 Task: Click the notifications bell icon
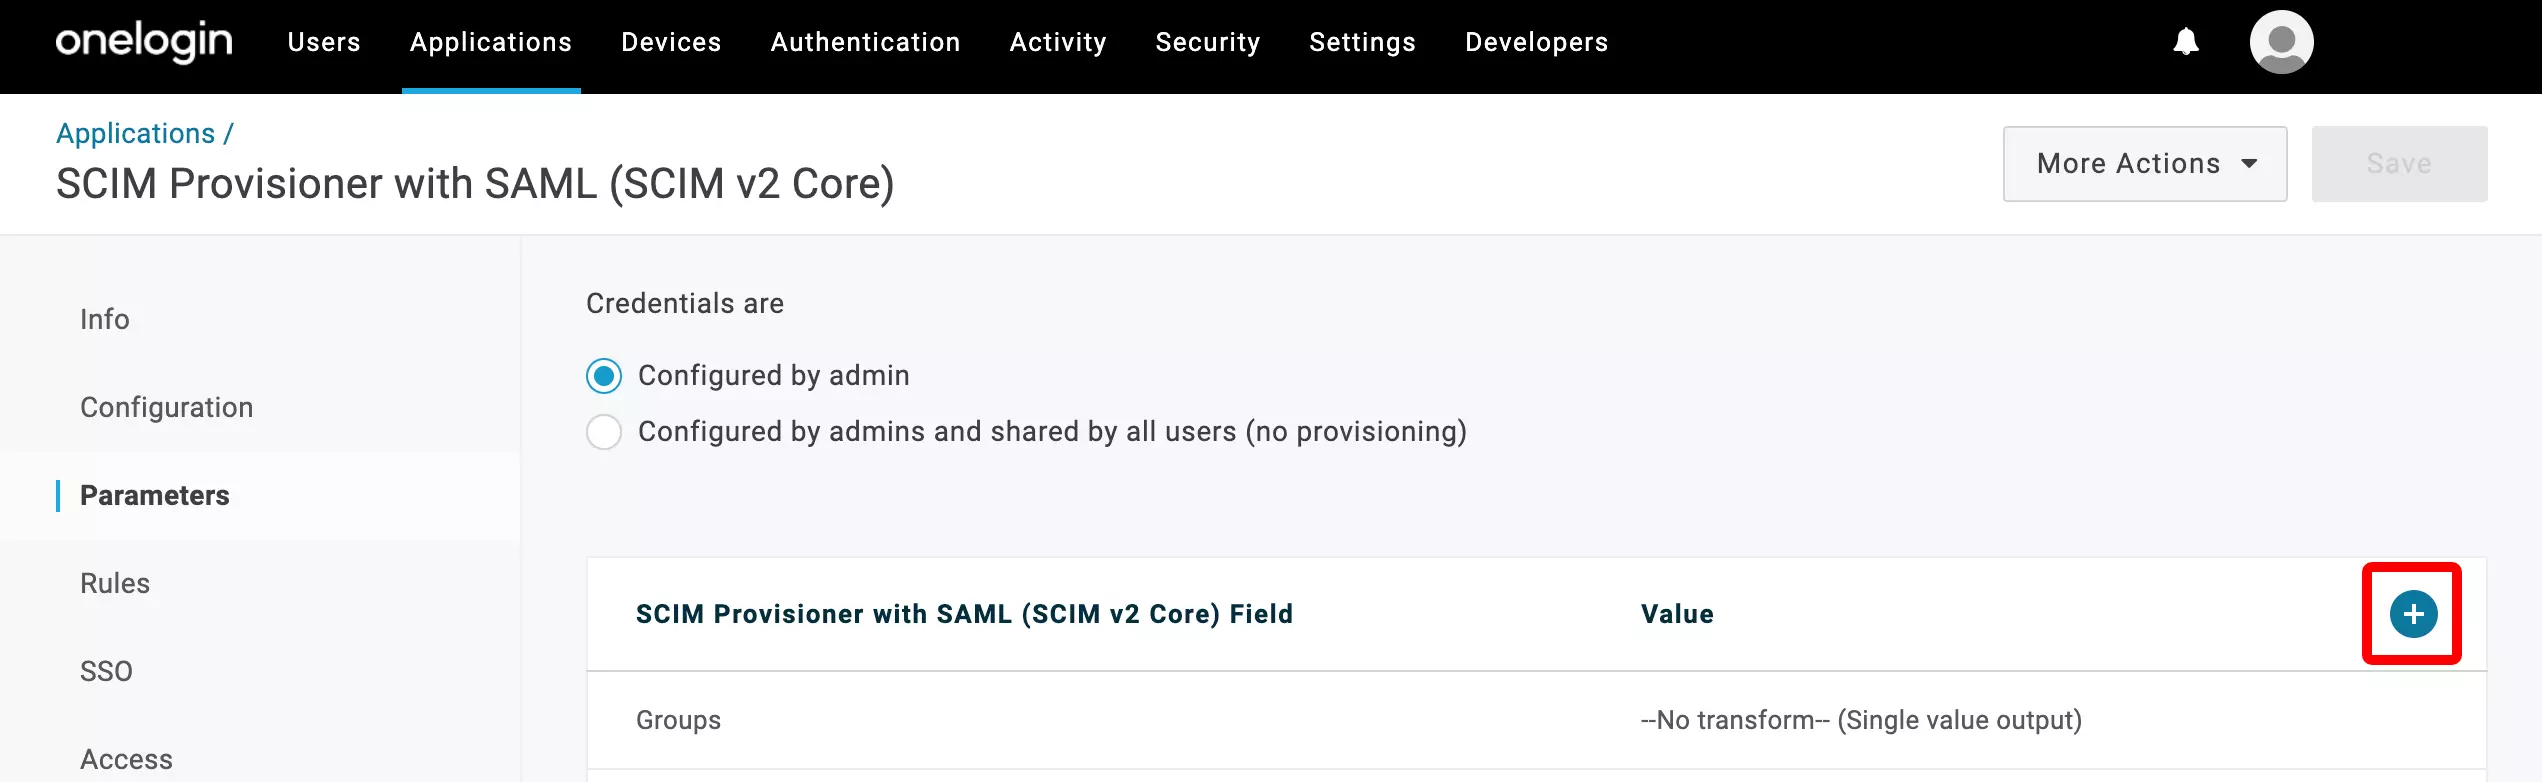coord(2186,42)
